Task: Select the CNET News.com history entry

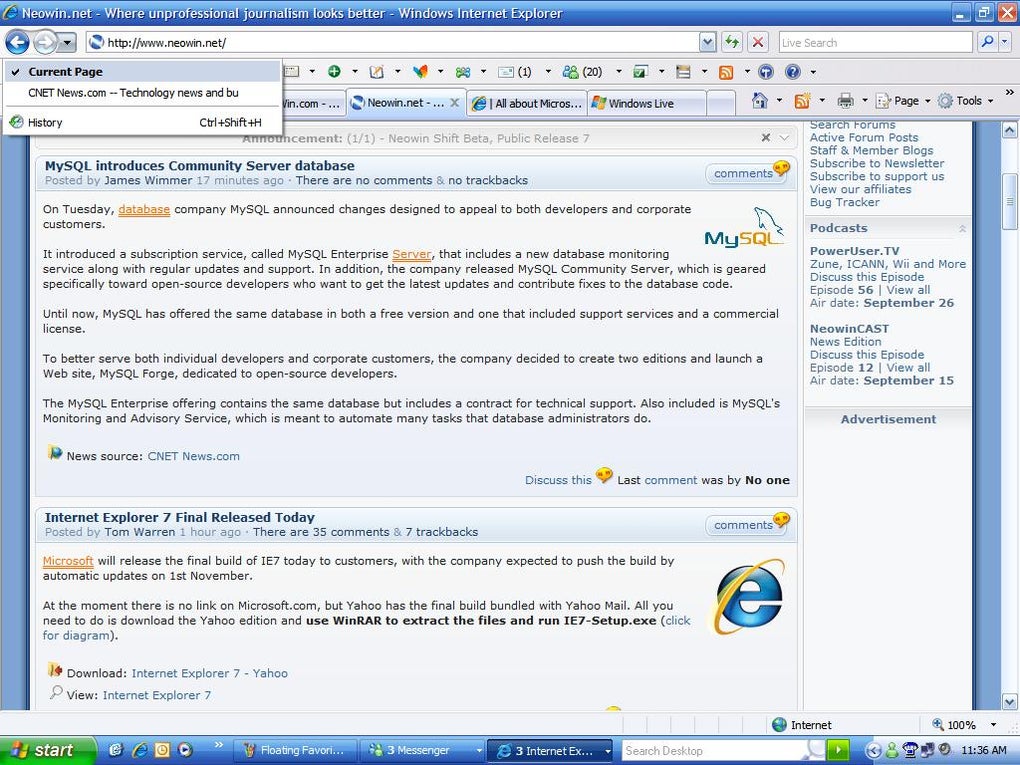Action: [143, 92]
